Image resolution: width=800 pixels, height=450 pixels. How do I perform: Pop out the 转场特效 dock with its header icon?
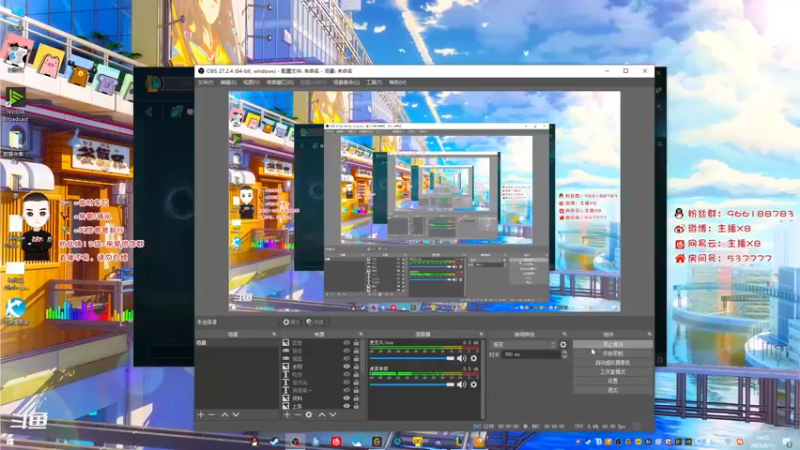[x=564, y=334]
